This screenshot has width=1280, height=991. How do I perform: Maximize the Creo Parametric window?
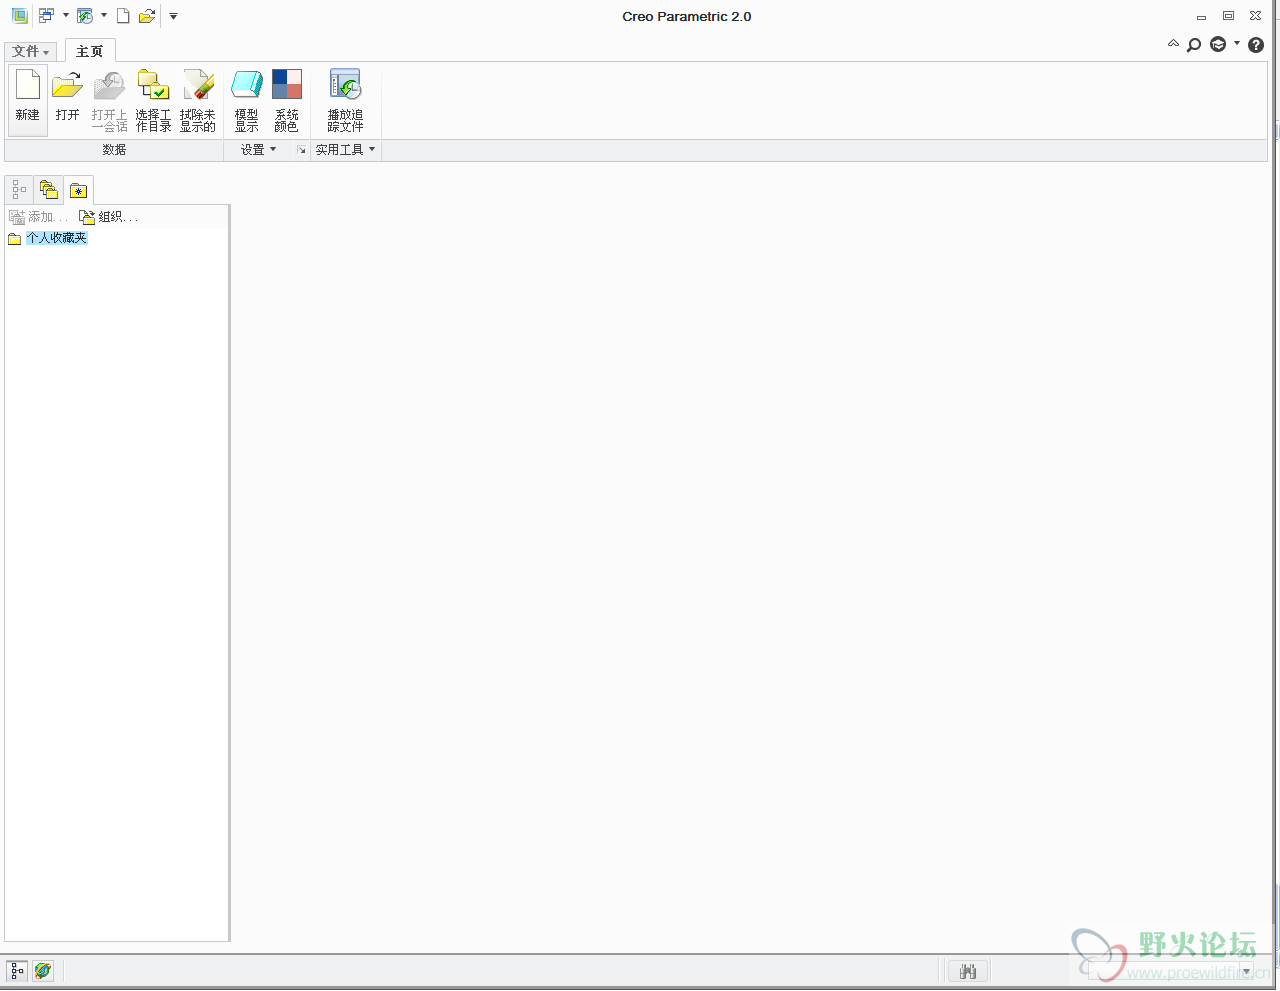pyautogui.click(x=1228, y=16)
